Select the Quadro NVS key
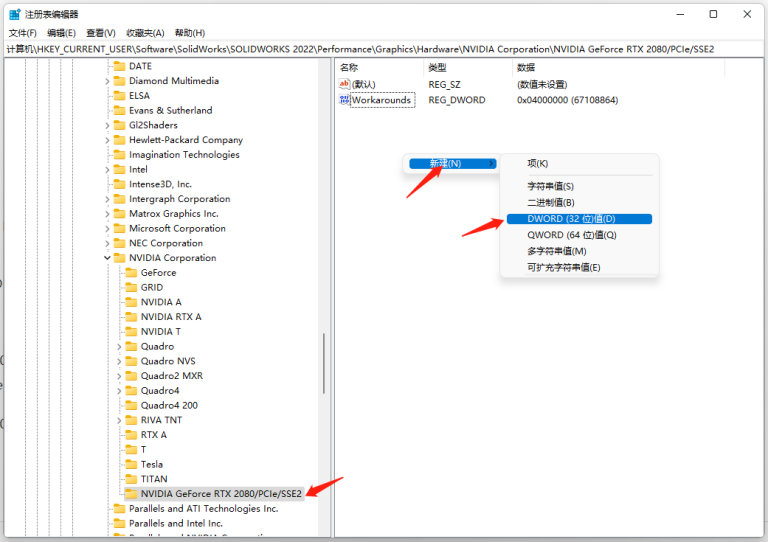Image resolution: width=768 pixels, height=542 pixels. (x=168, y=361)
